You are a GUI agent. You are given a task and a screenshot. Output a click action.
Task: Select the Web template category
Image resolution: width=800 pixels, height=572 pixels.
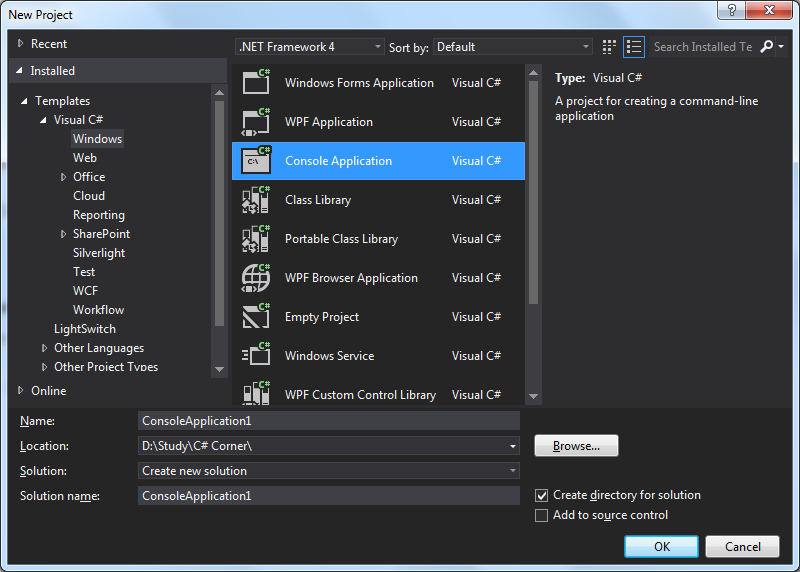tap(85, 158)
